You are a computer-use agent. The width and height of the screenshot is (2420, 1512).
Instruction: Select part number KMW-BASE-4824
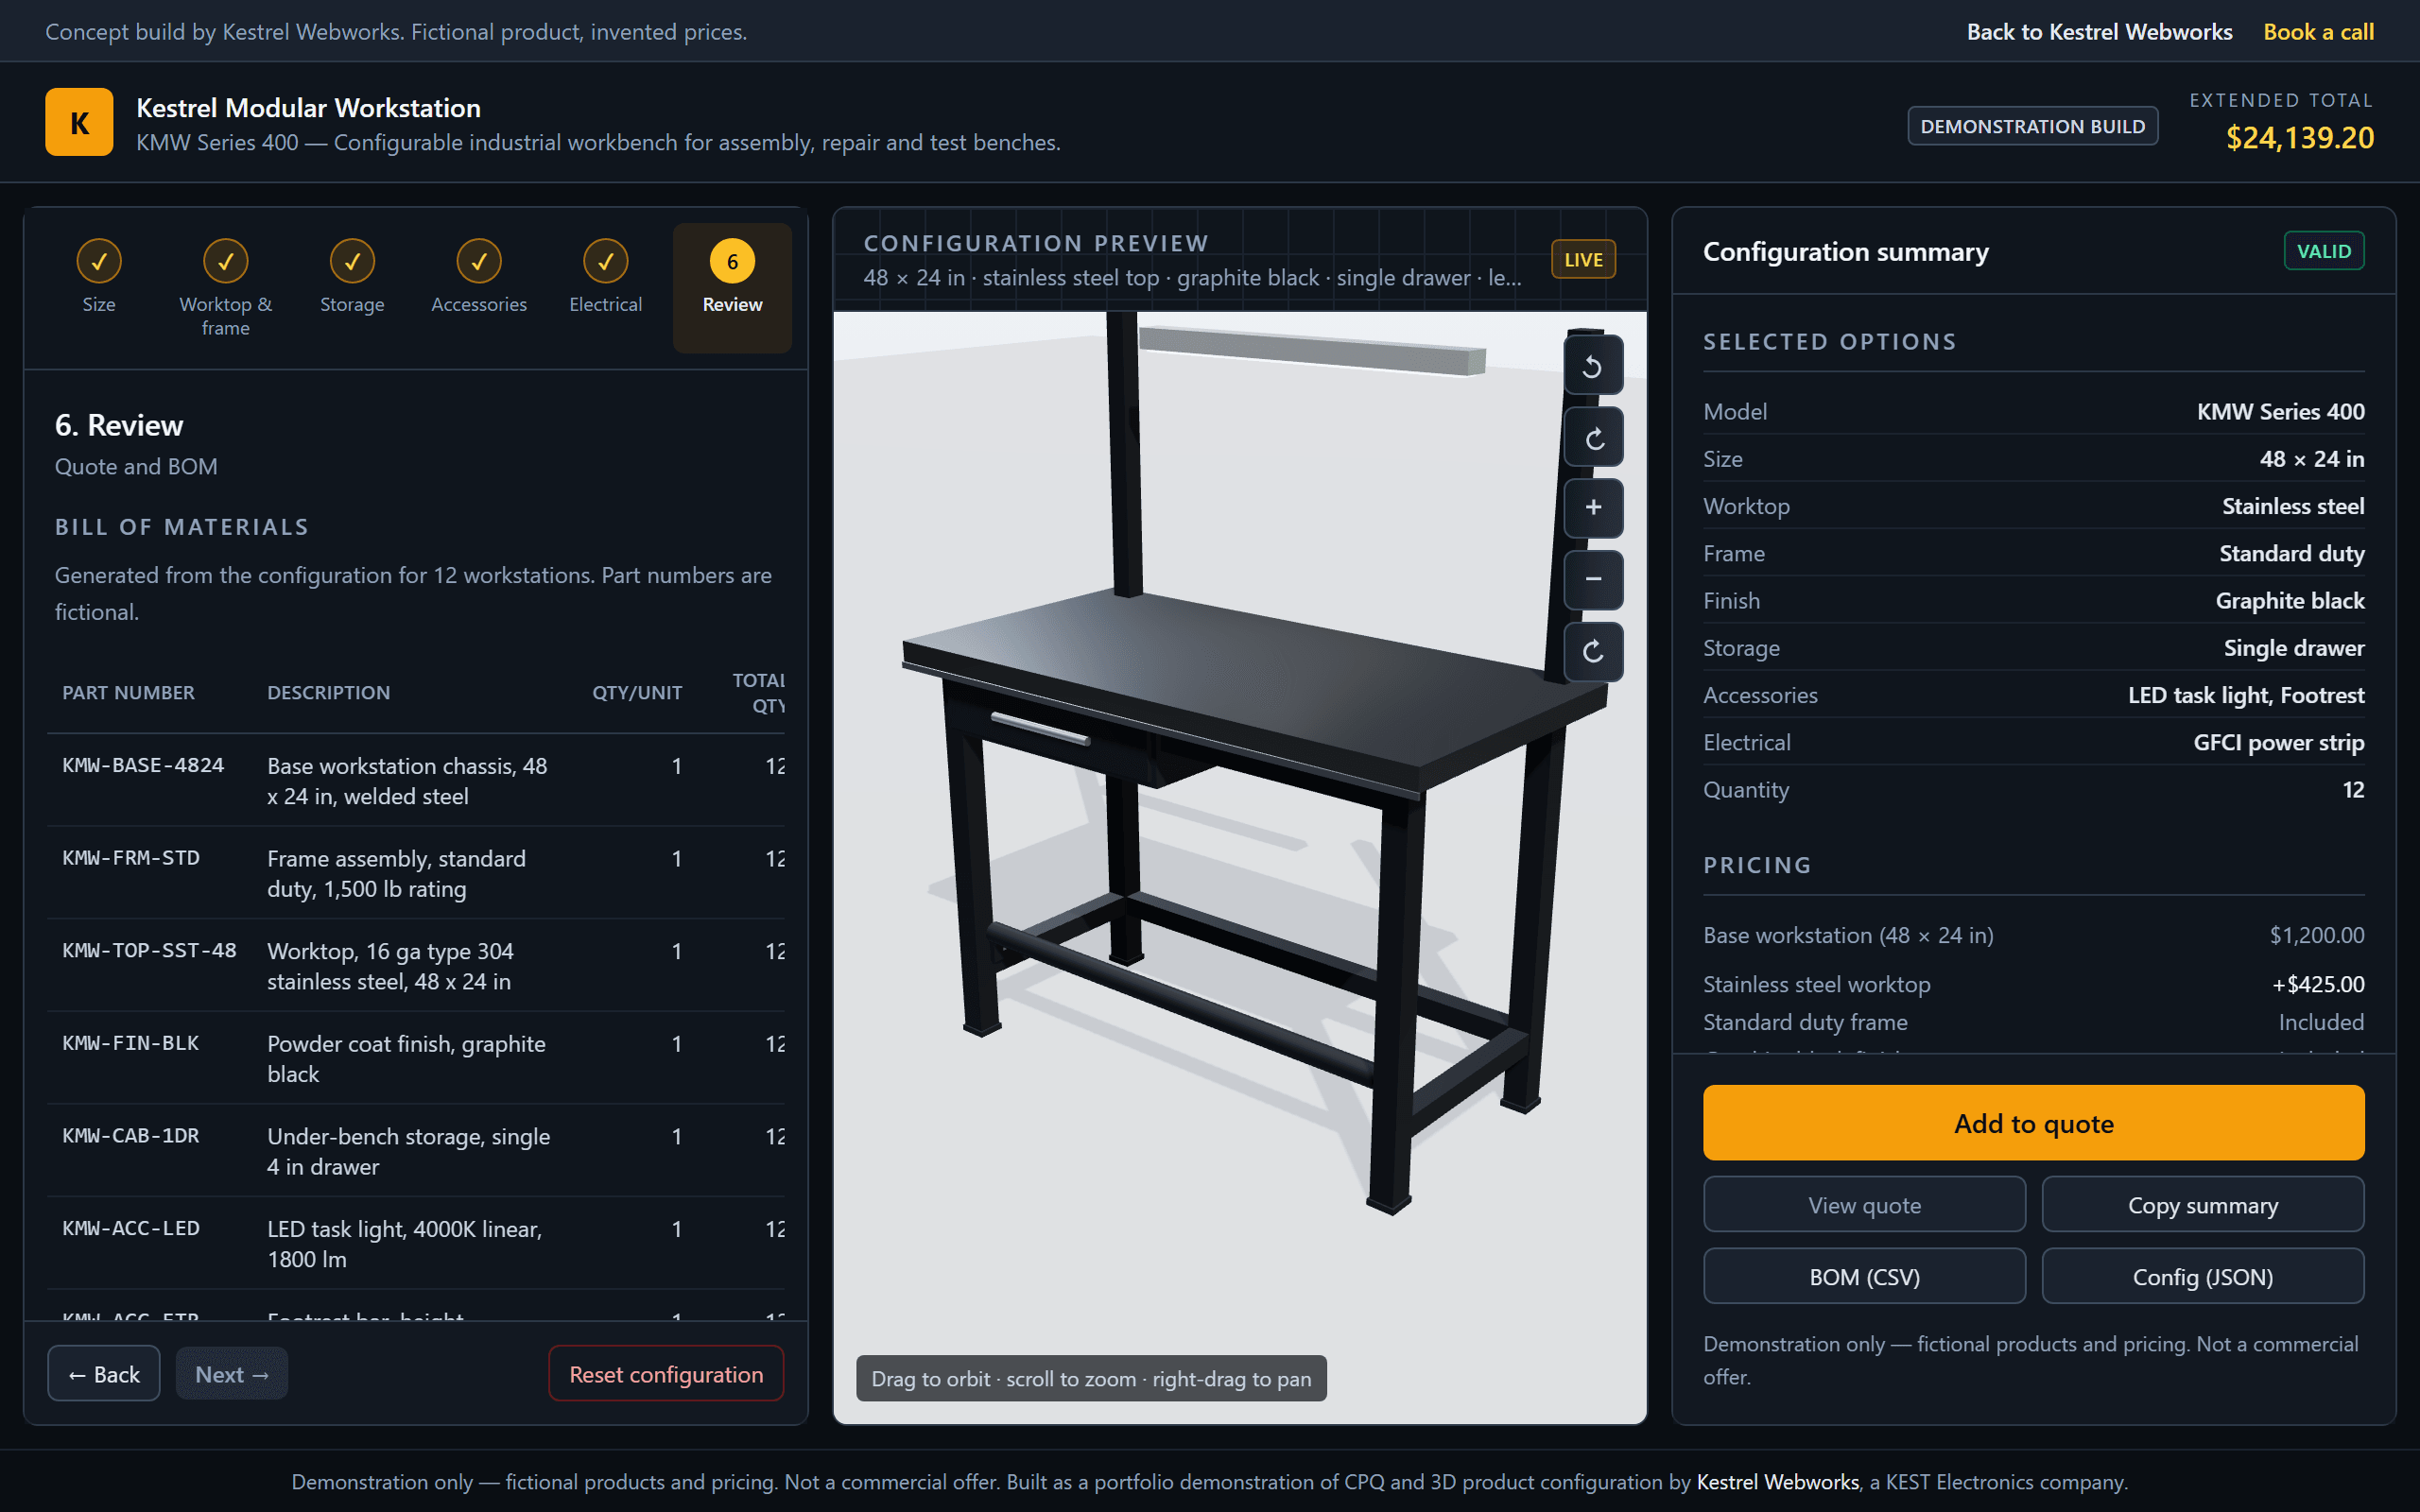point(143,765)
